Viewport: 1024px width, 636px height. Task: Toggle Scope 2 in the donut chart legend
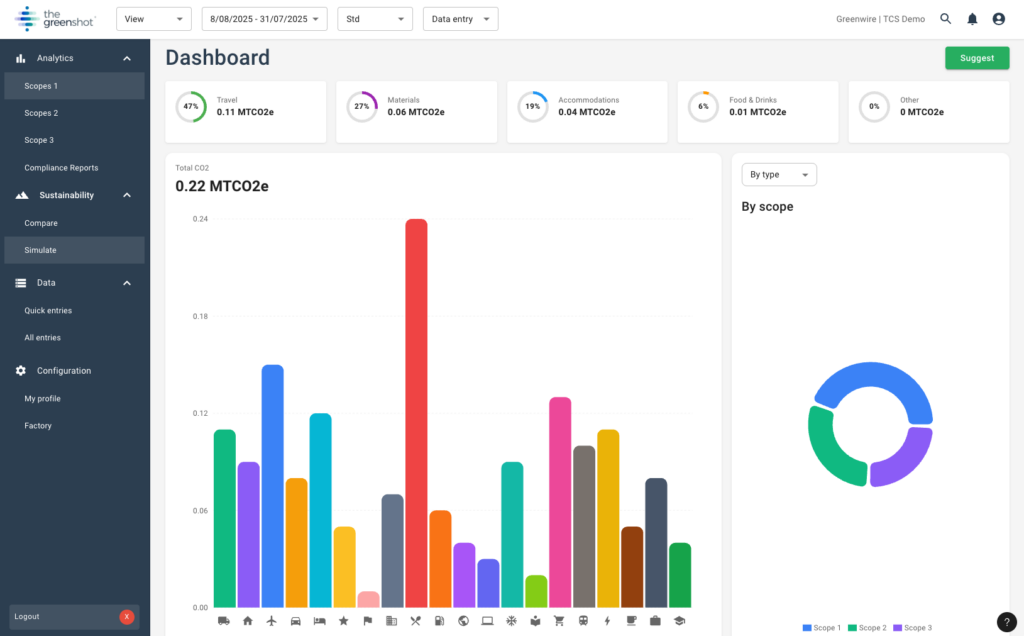866,627
